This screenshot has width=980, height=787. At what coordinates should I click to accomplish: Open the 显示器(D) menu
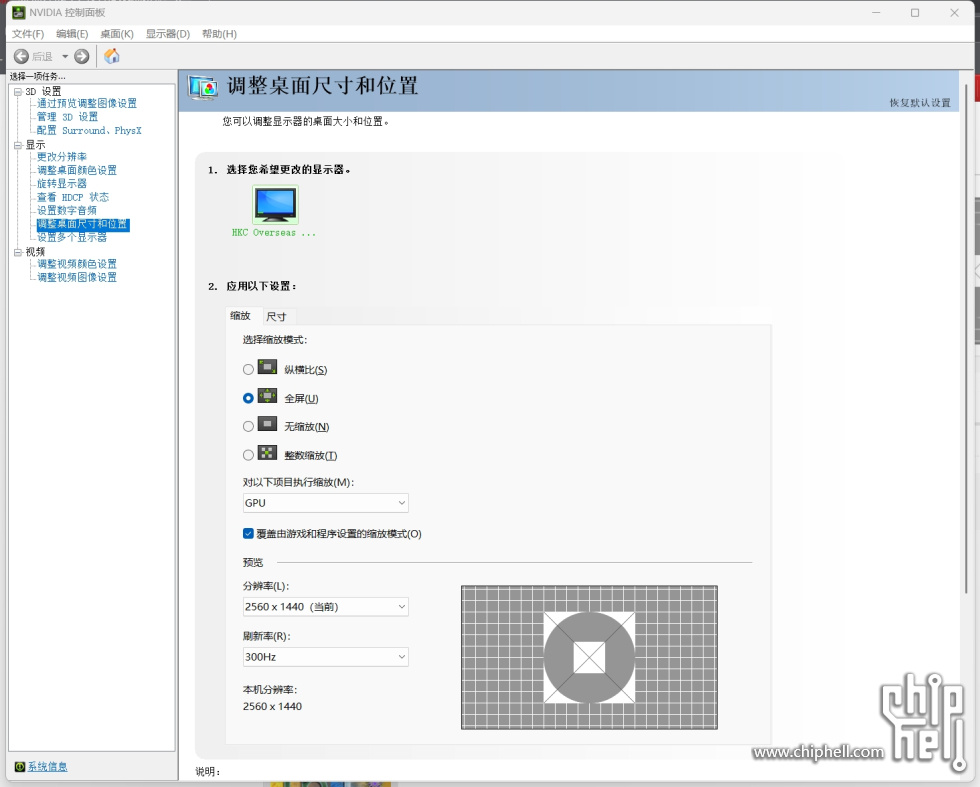168,34
